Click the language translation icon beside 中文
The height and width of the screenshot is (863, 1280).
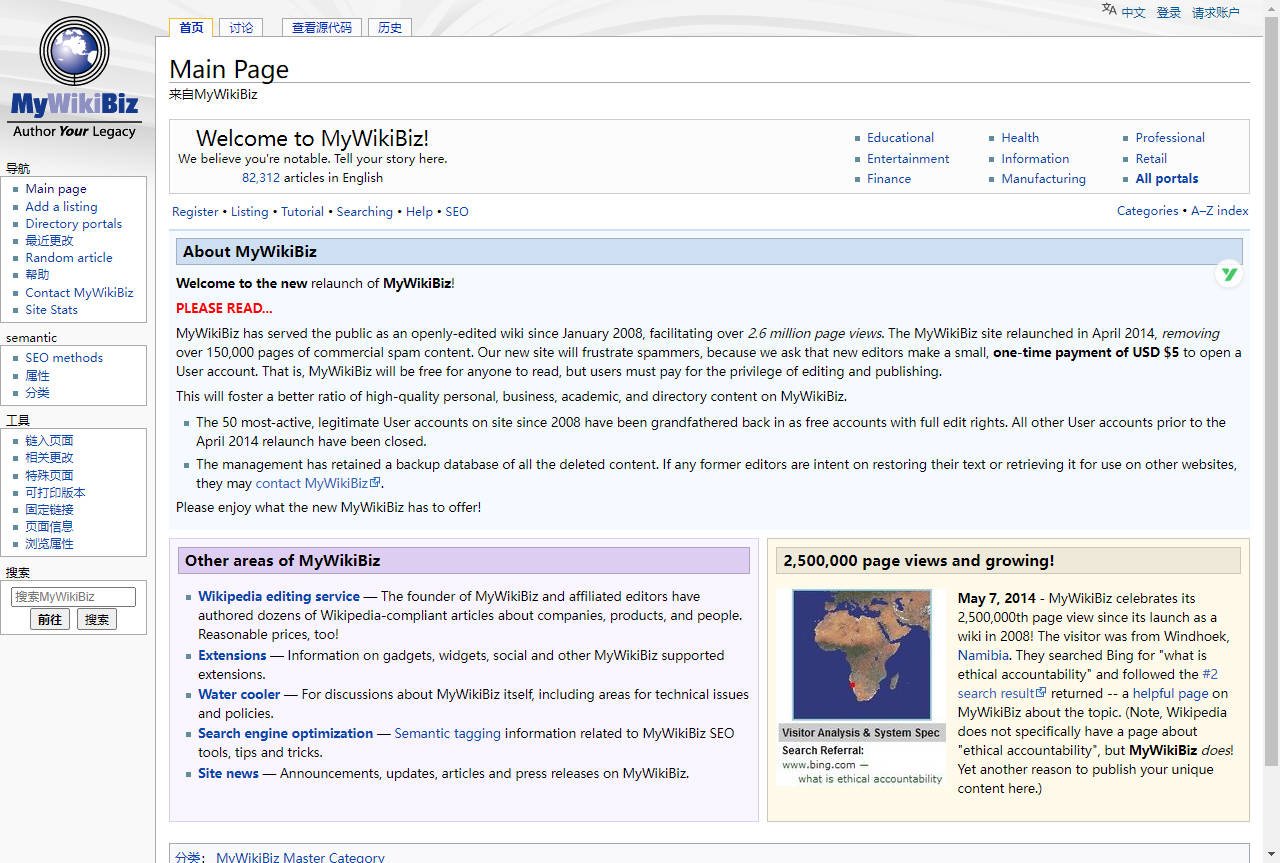[x=1108, y=10]
